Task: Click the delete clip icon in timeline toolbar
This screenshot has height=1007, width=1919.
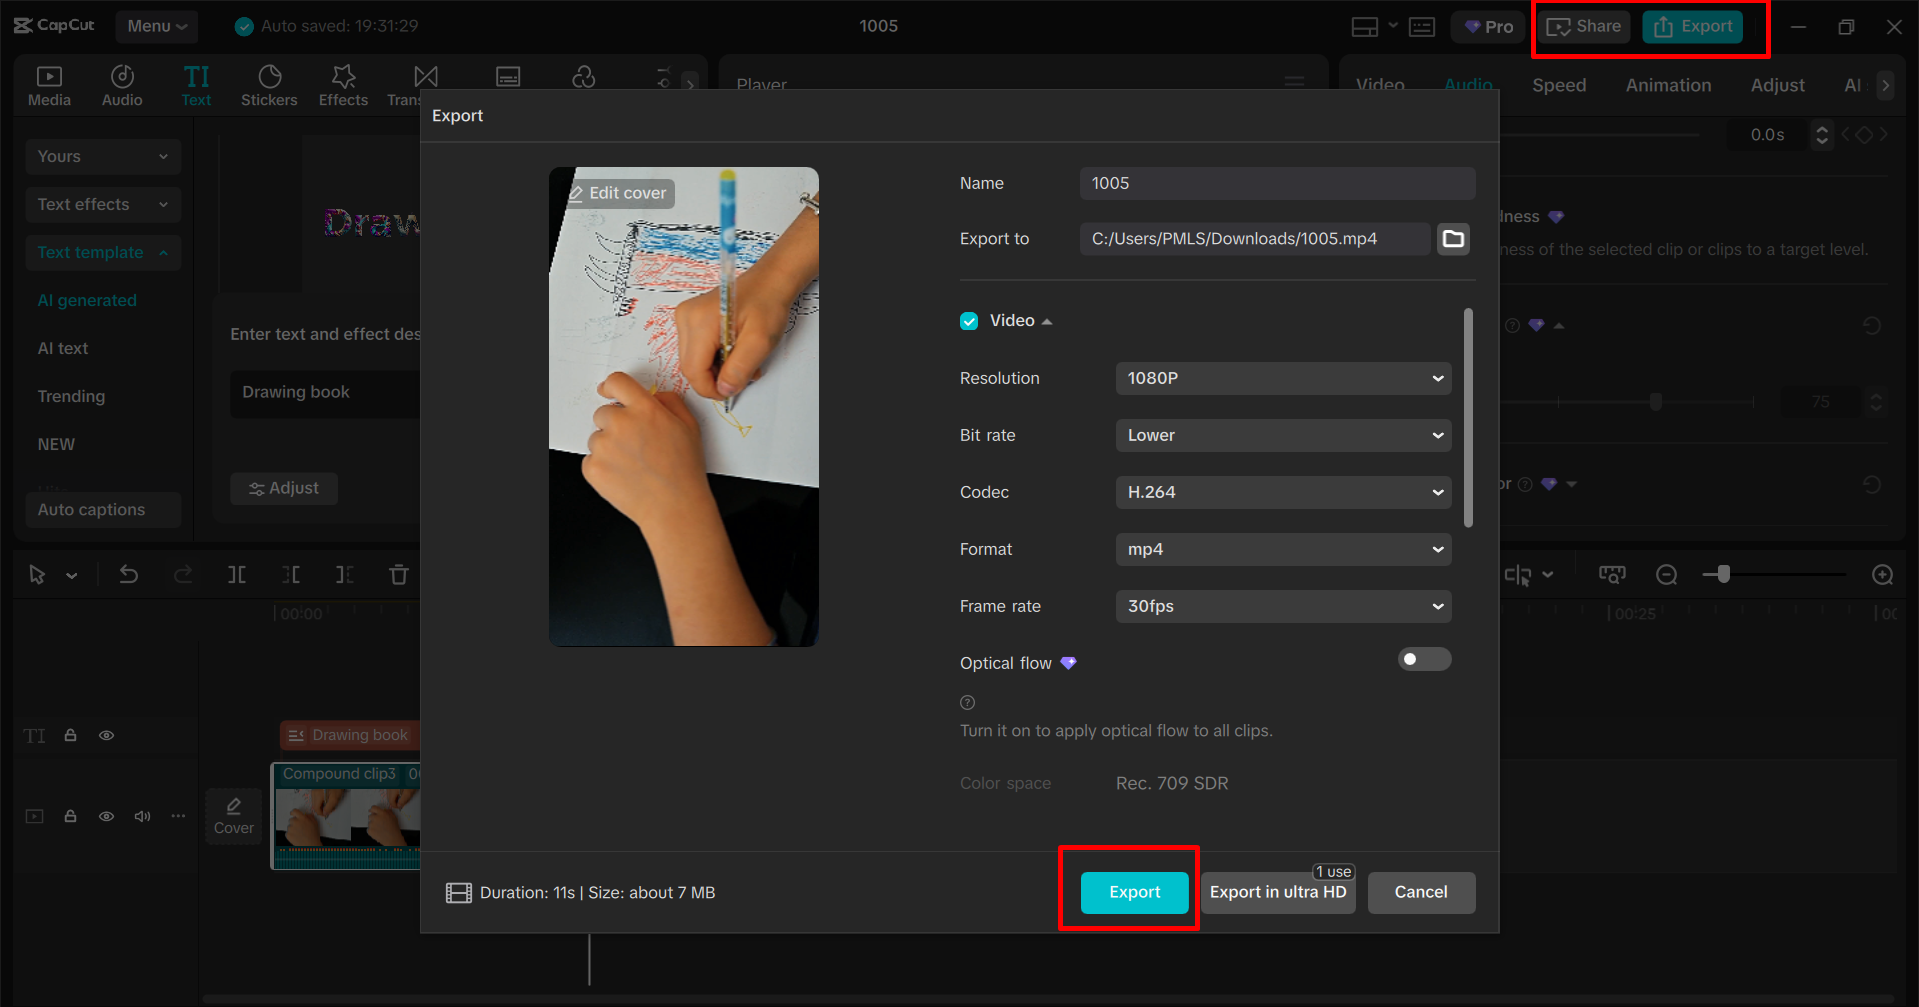Action: (398, 574)
